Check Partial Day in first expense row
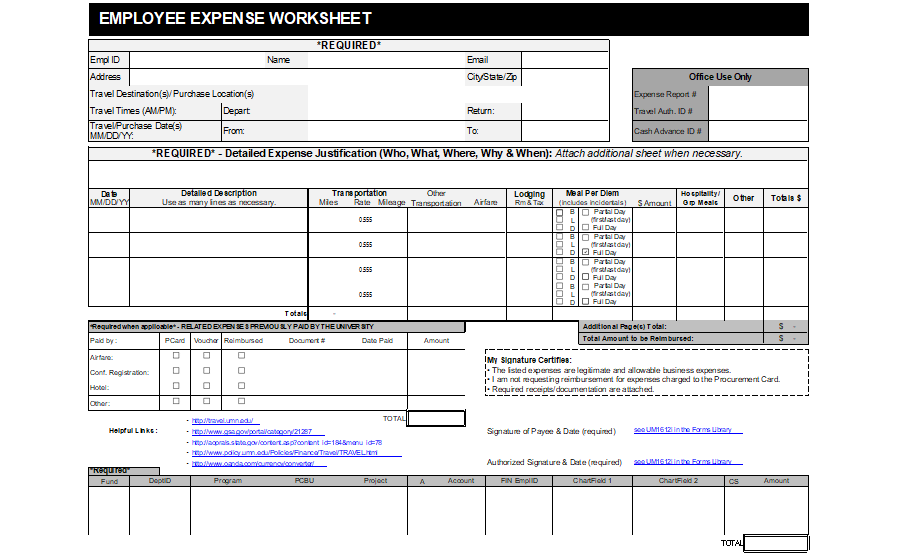900x559 pixels. pyautogui.click(x=585, y=212)
